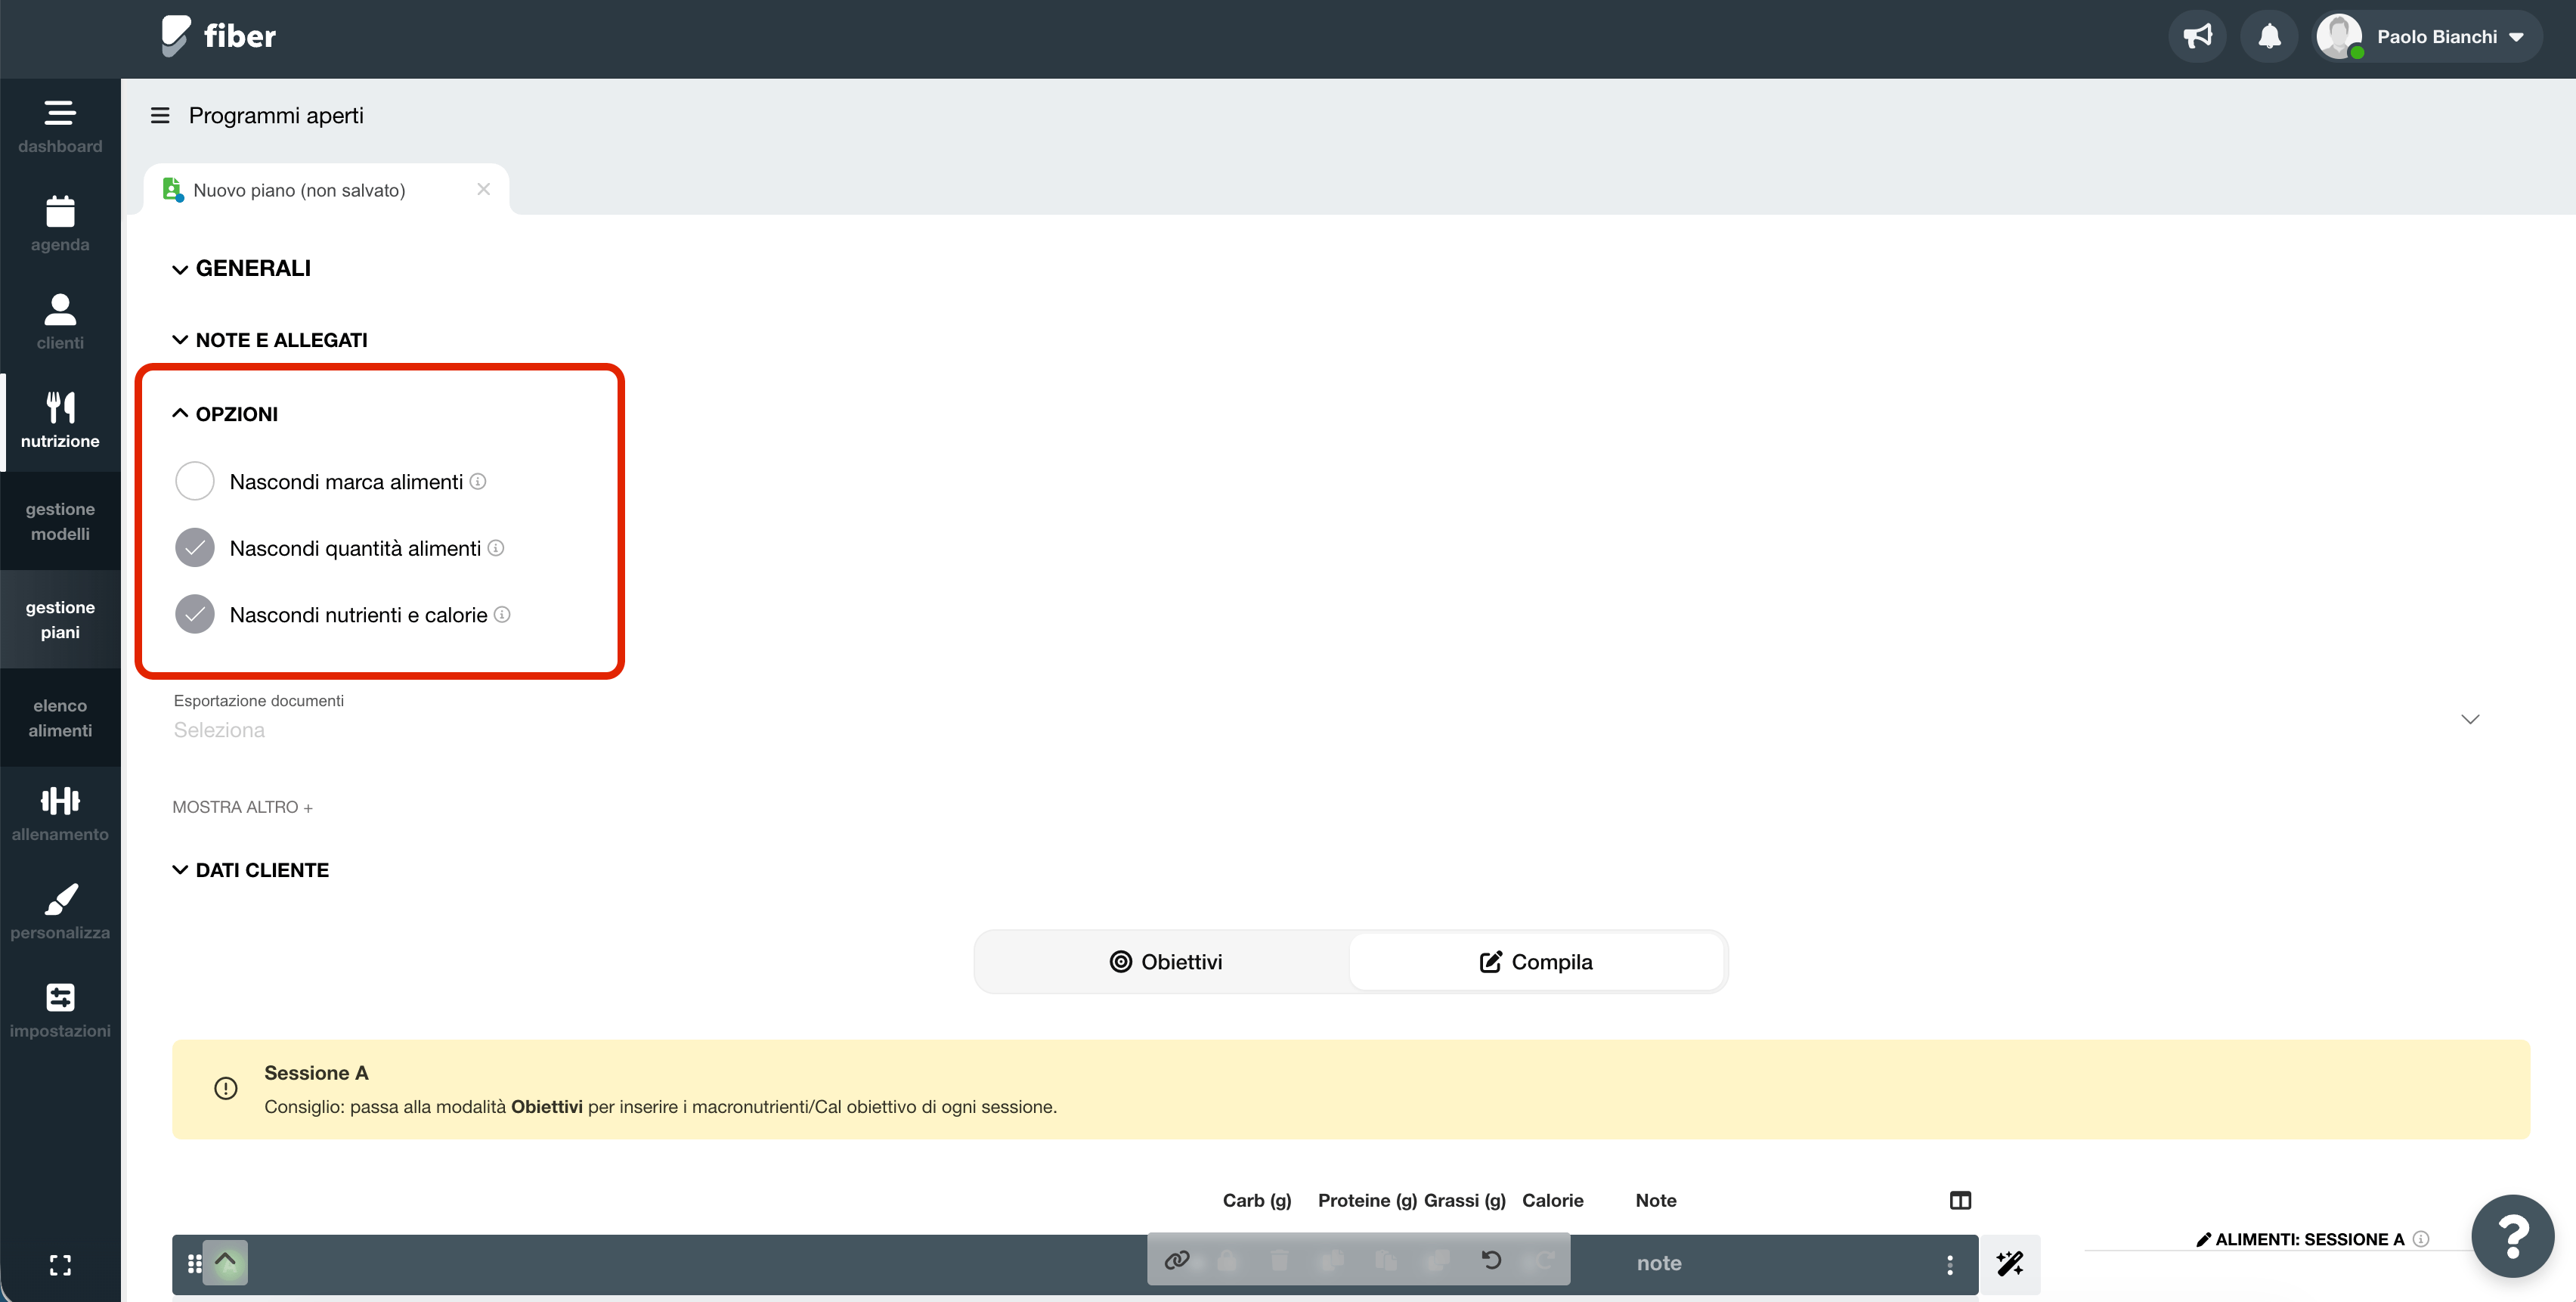This screenshot has height=1302, width=2576.
Task: Open elenco alimenti submenu
Action: pyautogui.click(x=60, y=718)
